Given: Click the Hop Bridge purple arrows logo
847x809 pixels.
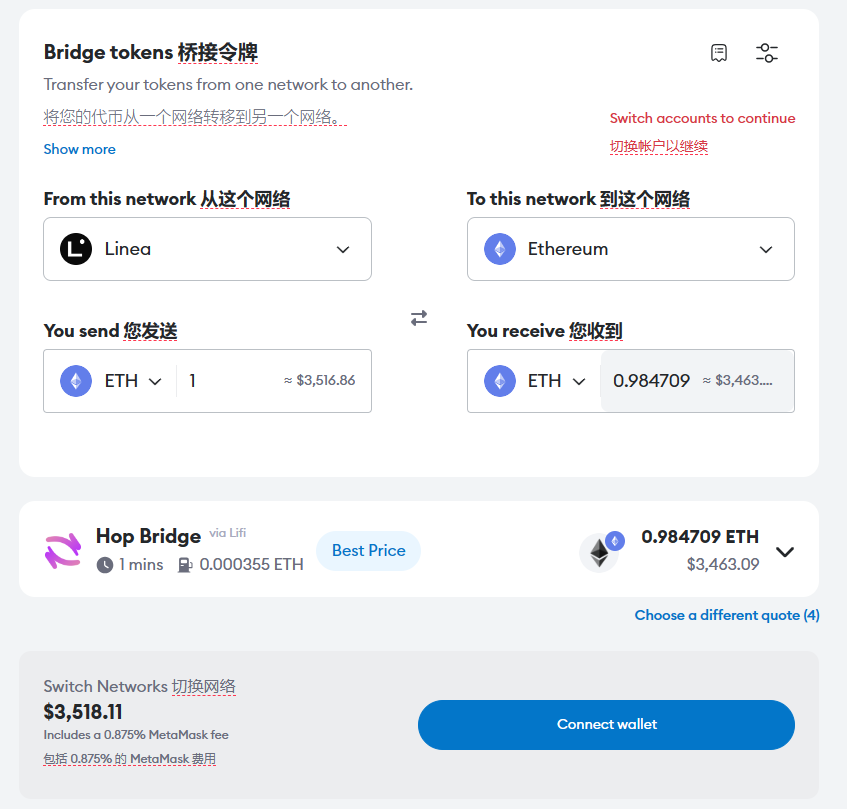Looking at the screenshot, I should 63,550.
